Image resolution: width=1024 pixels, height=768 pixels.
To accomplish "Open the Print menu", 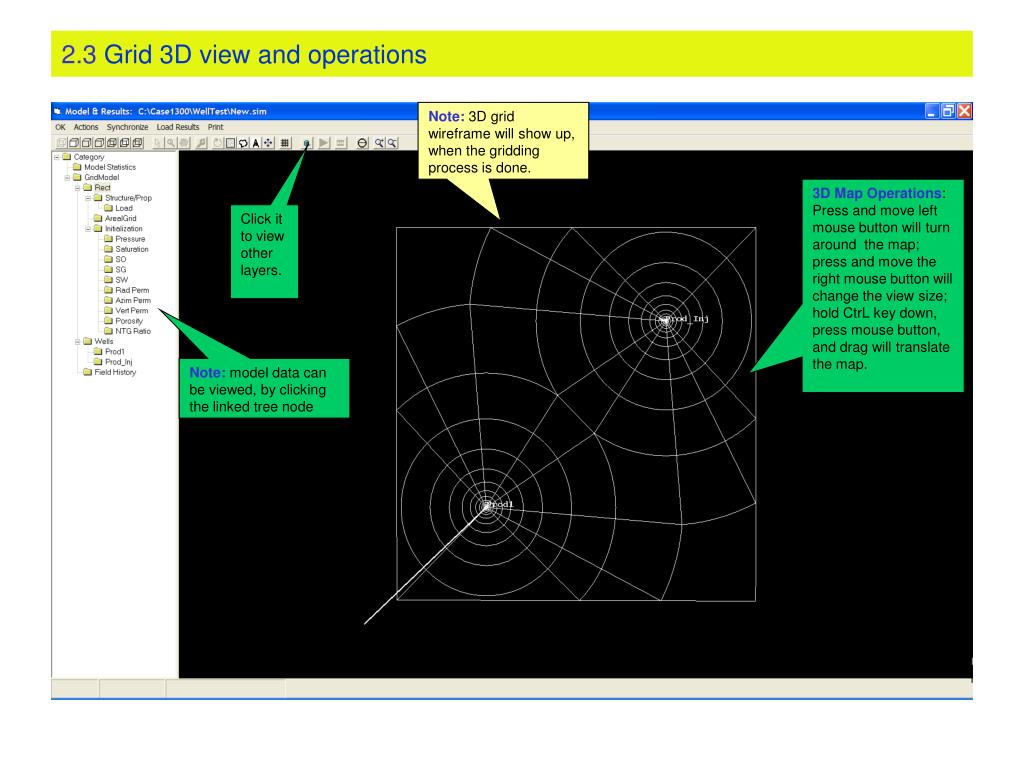I will [216, 127].
